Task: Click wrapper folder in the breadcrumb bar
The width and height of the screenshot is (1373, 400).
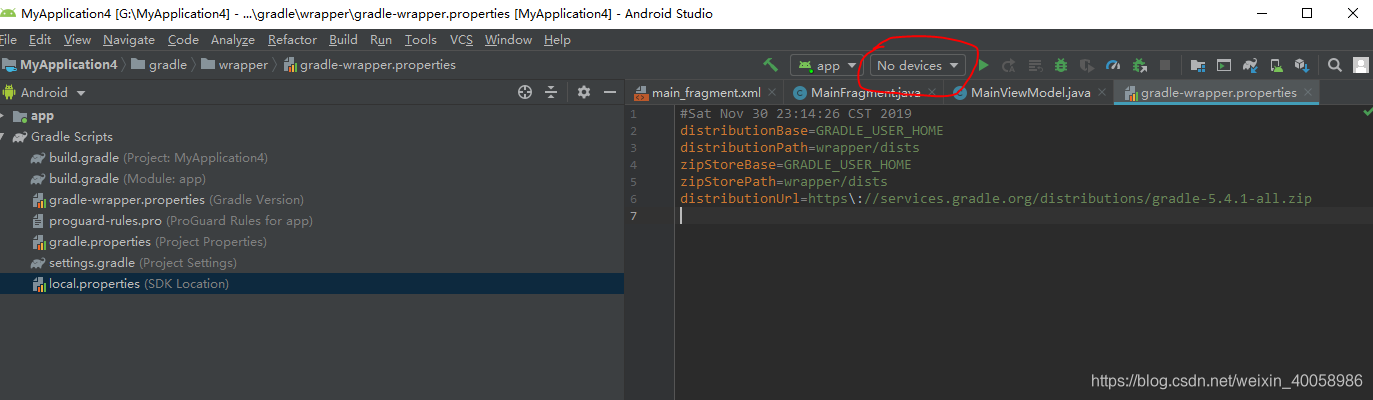Action: pyautogui.click(x=235, y=65)
